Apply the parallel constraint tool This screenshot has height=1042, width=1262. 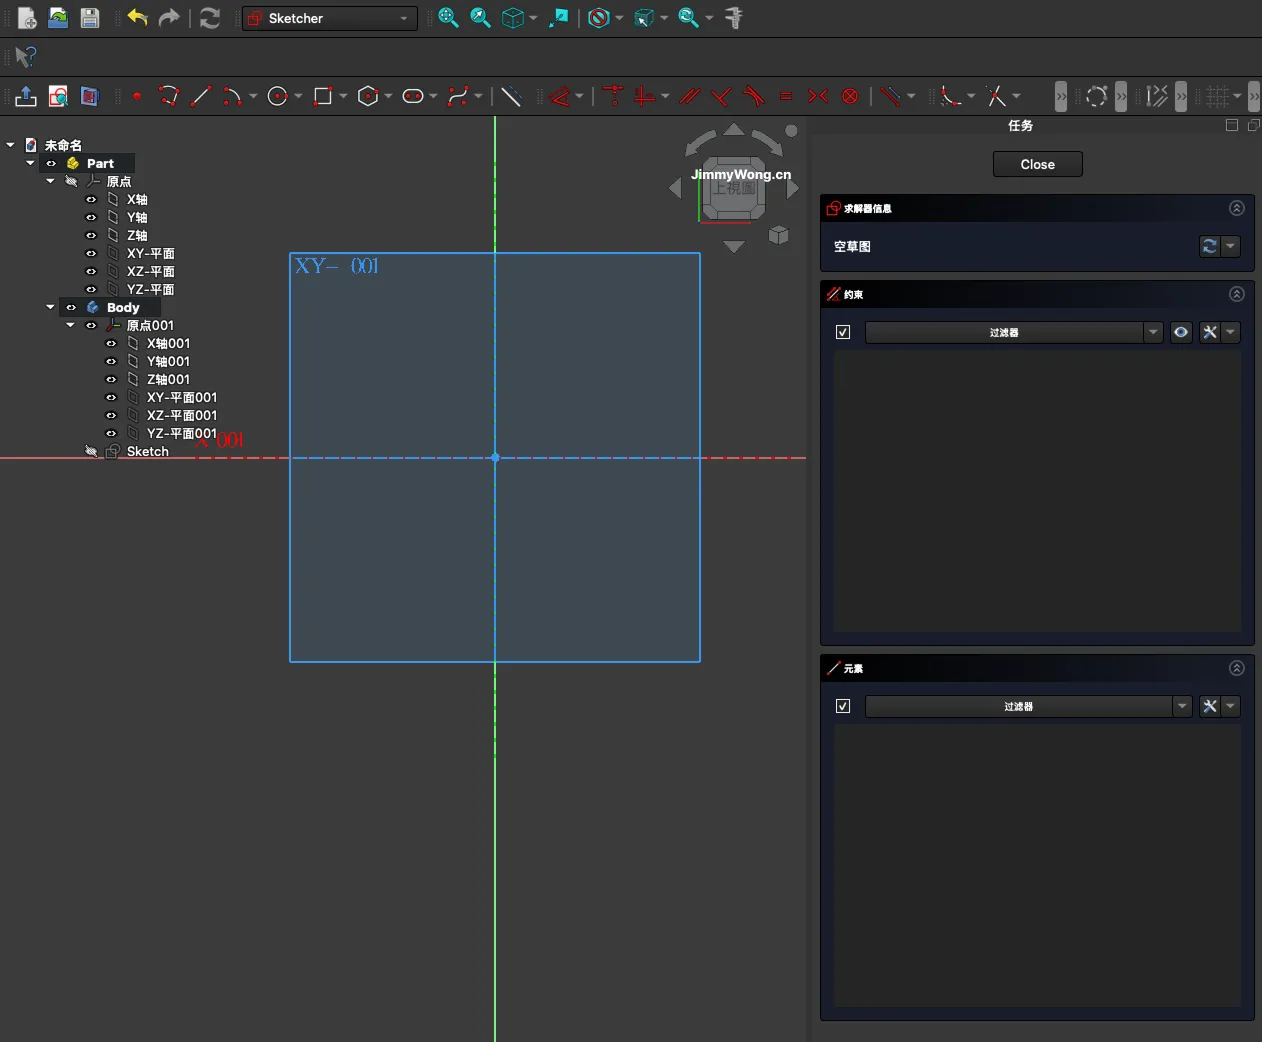point(690,97)
